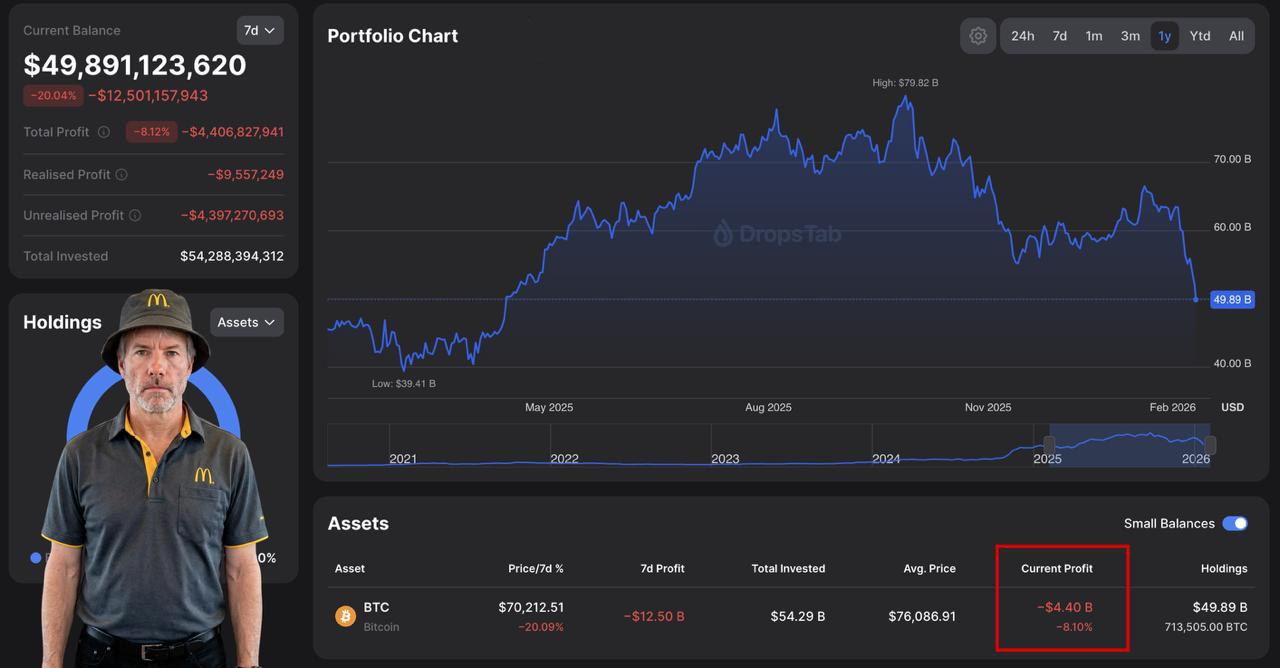Sort assets by Holdings column
This screenshot has width=1280, height=668.
click(x=1223, y=568)
